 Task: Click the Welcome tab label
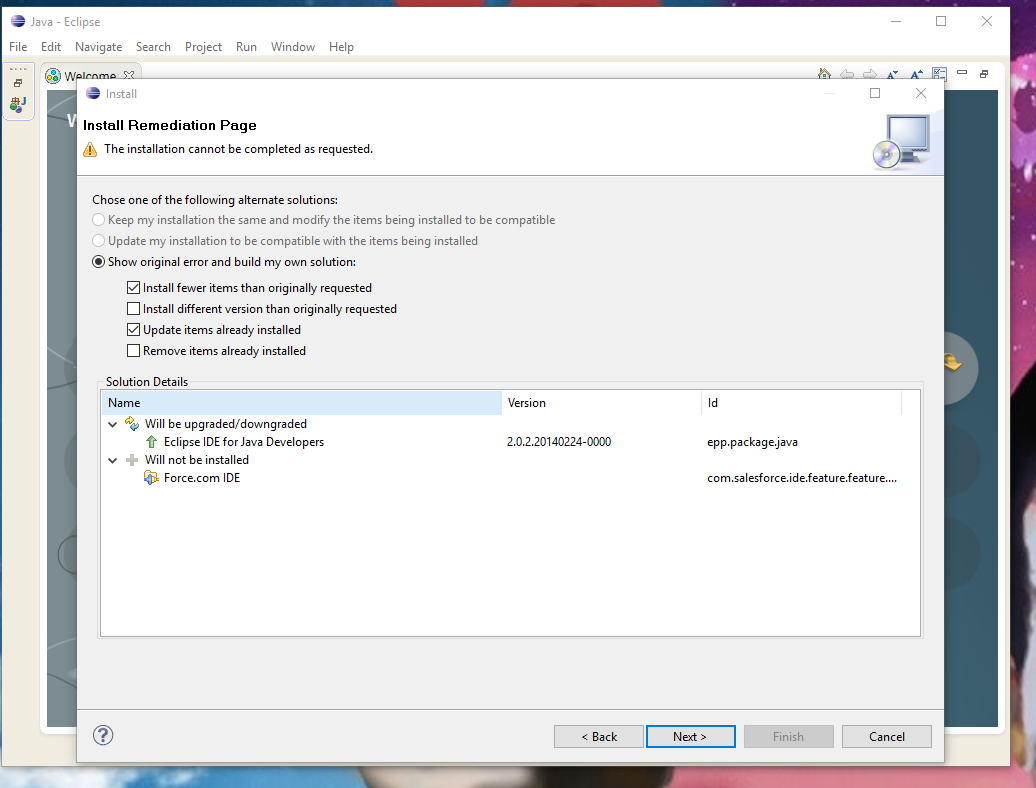click(x=91, y=75)
